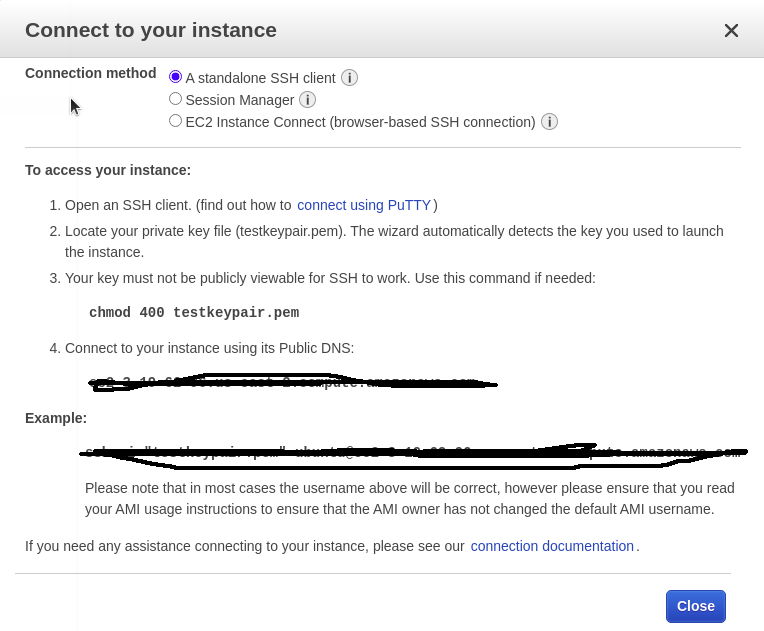
Task: Click the To access your instance heading
Action: (108, 170)
